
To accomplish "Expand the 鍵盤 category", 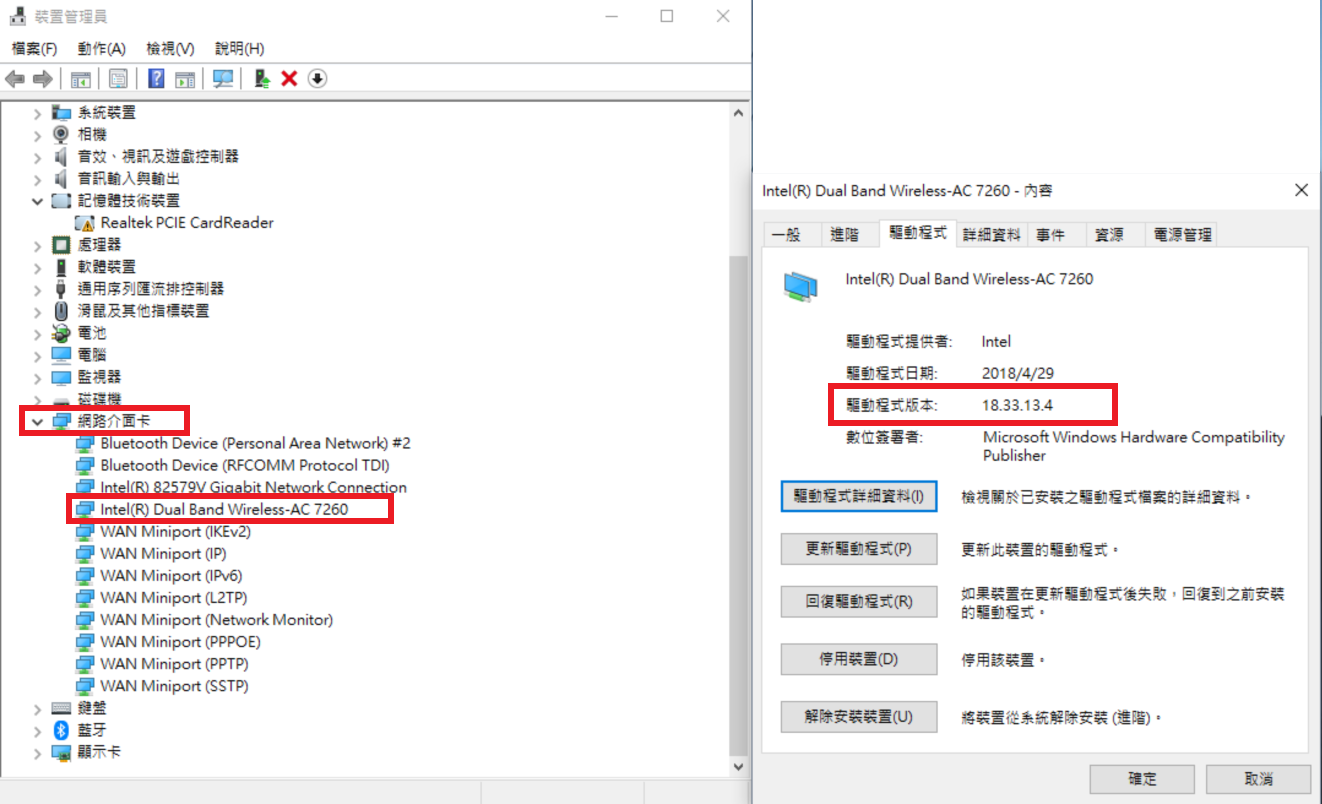I will click(x=38, y=709).
